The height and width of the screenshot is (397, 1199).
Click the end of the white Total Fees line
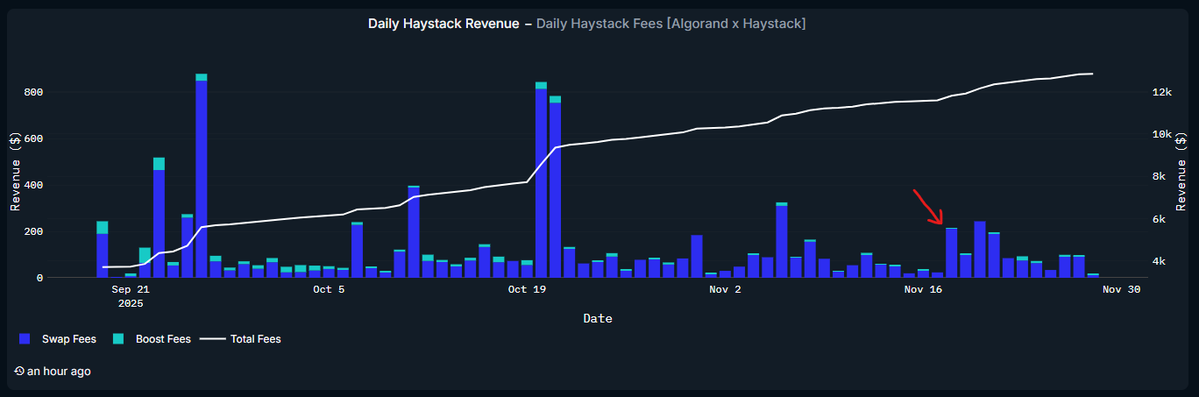pyautogui.click(x=1093, y=74)
